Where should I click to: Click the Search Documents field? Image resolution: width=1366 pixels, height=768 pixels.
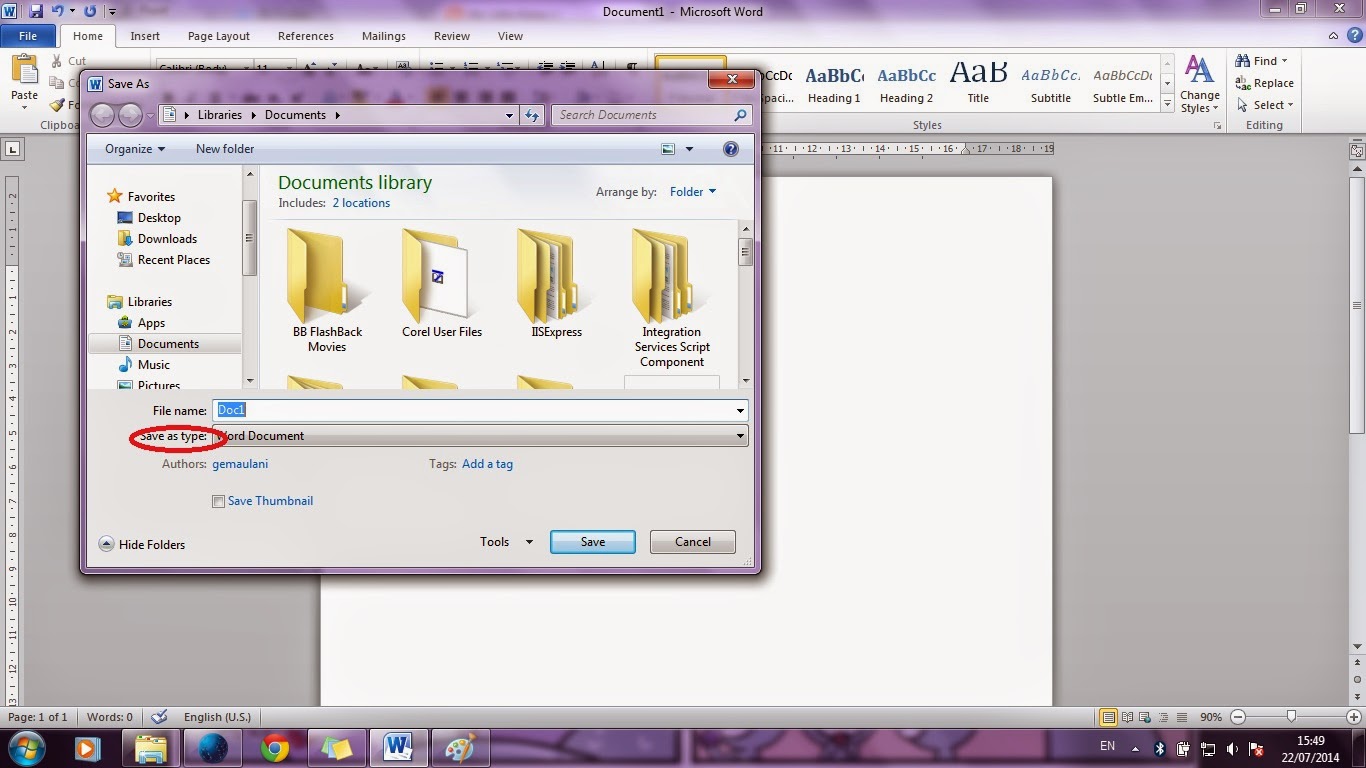tap(651, 115)
